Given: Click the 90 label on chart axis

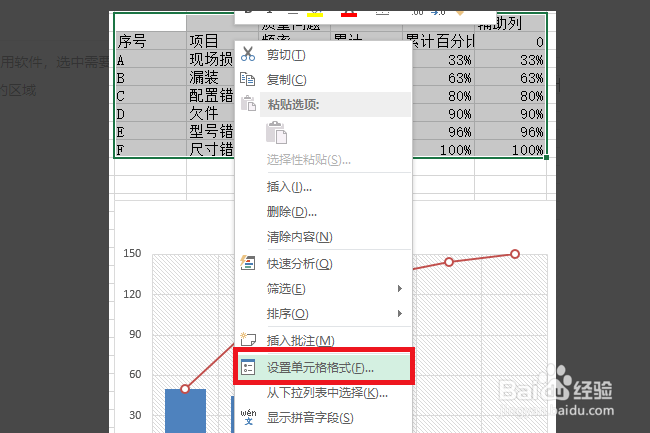Looking at the screenshot, I should tap(135, 334).
